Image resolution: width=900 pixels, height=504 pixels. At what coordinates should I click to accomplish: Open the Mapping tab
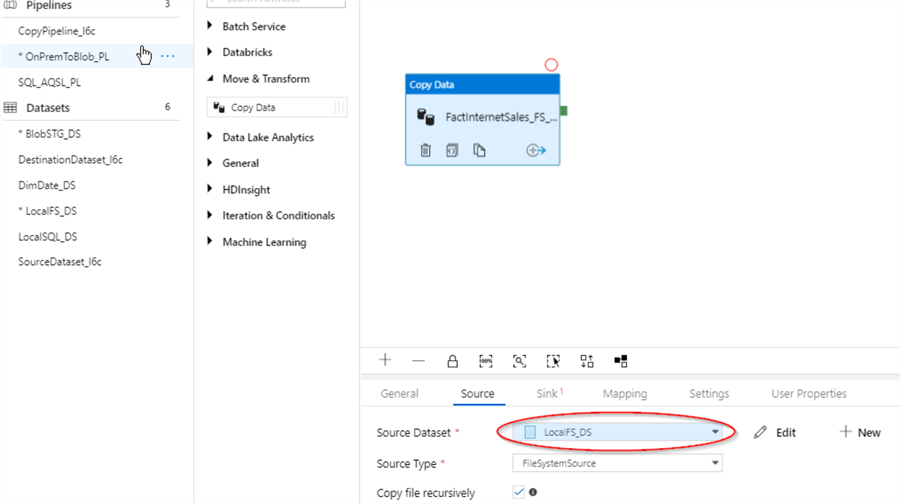[x=624, y=393]
